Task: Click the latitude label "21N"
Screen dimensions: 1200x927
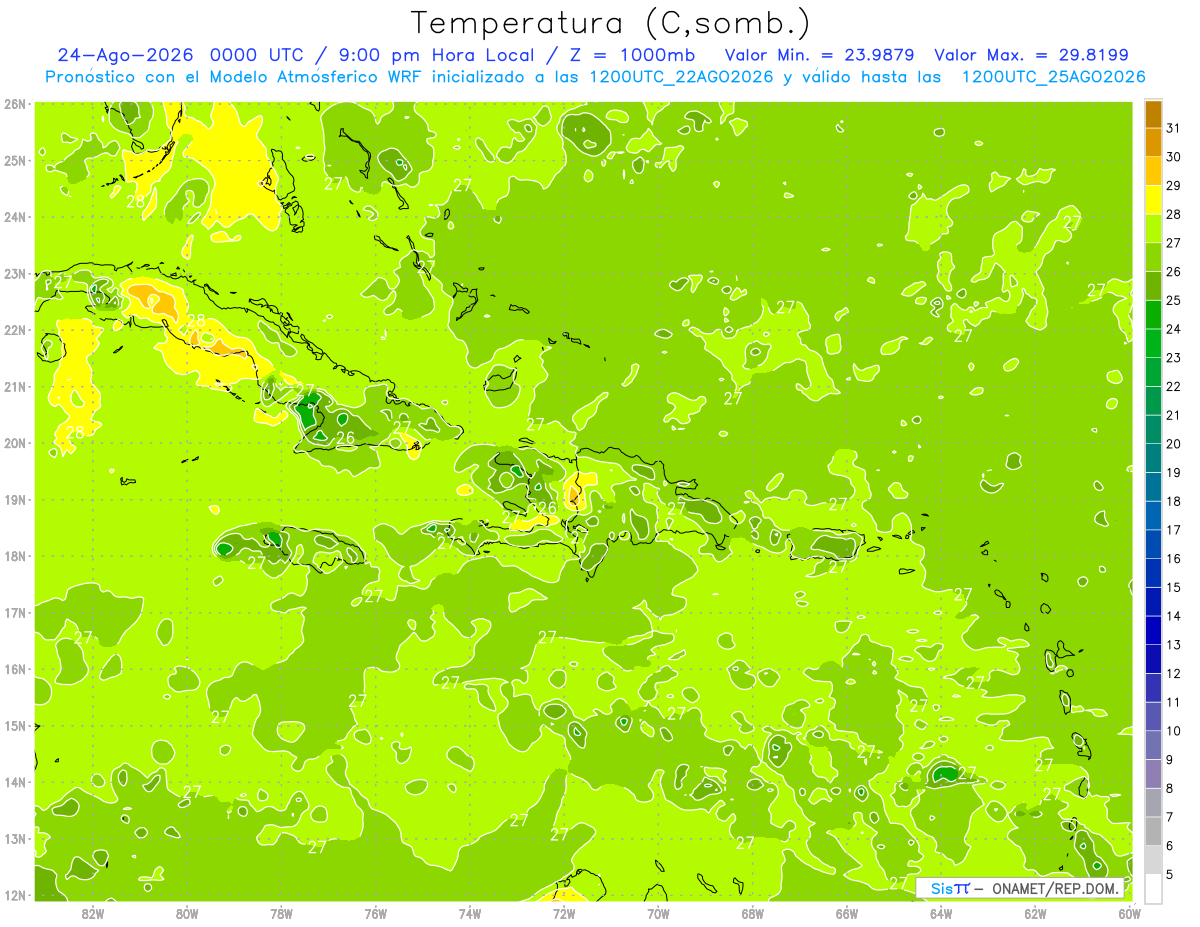Action: pyautogui.click(x=15, y=387)
